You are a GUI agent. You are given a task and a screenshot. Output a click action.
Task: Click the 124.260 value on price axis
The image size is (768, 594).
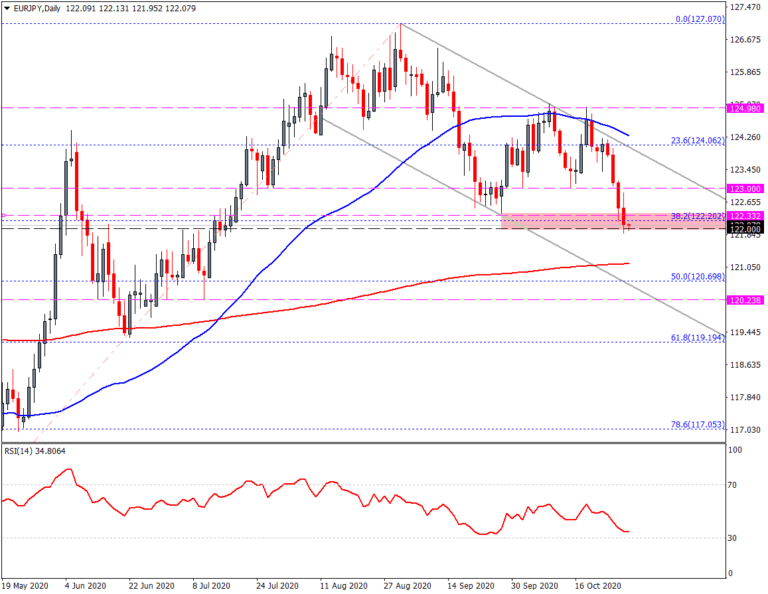(745, 137)
